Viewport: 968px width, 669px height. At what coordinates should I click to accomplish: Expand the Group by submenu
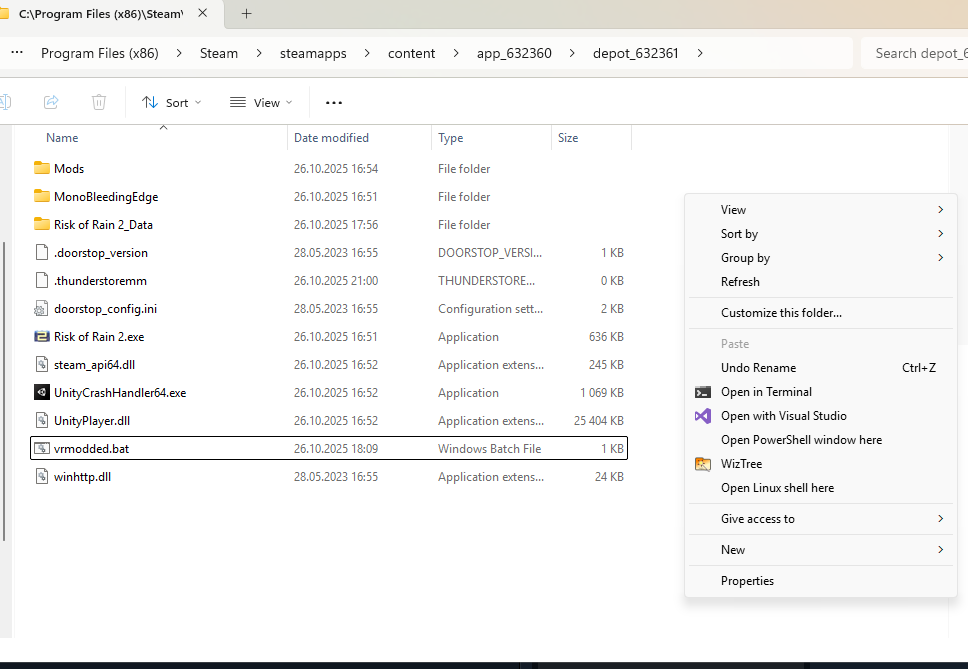click(x=821, y=258)
